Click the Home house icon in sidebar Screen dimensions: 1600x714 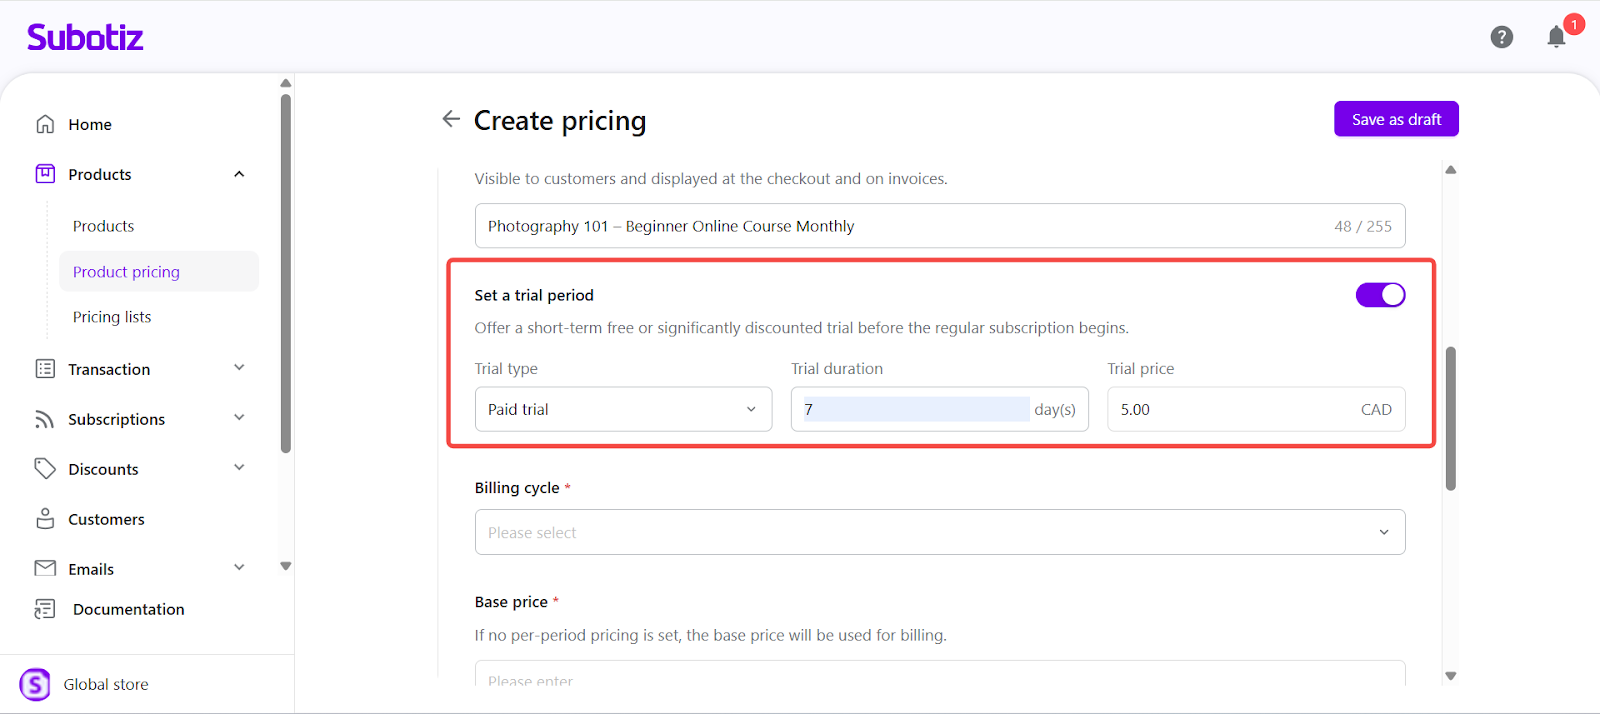(x=45, y=124)
